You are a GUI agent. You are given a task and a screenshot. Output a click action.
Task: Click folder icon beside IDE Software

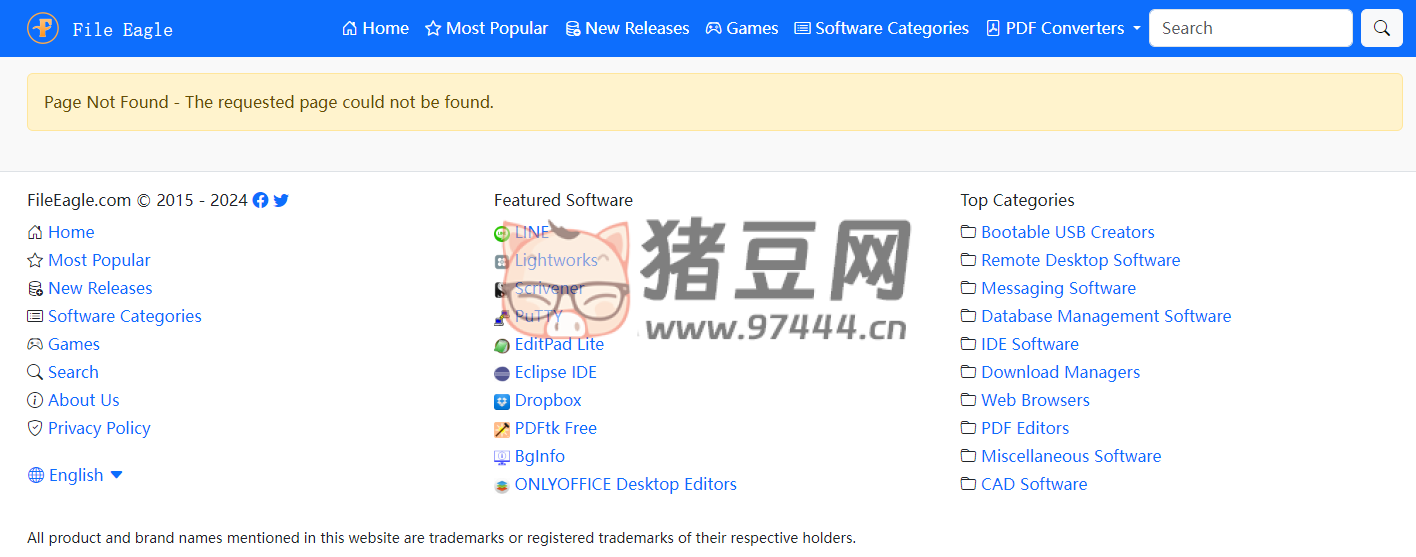[968, 344]
